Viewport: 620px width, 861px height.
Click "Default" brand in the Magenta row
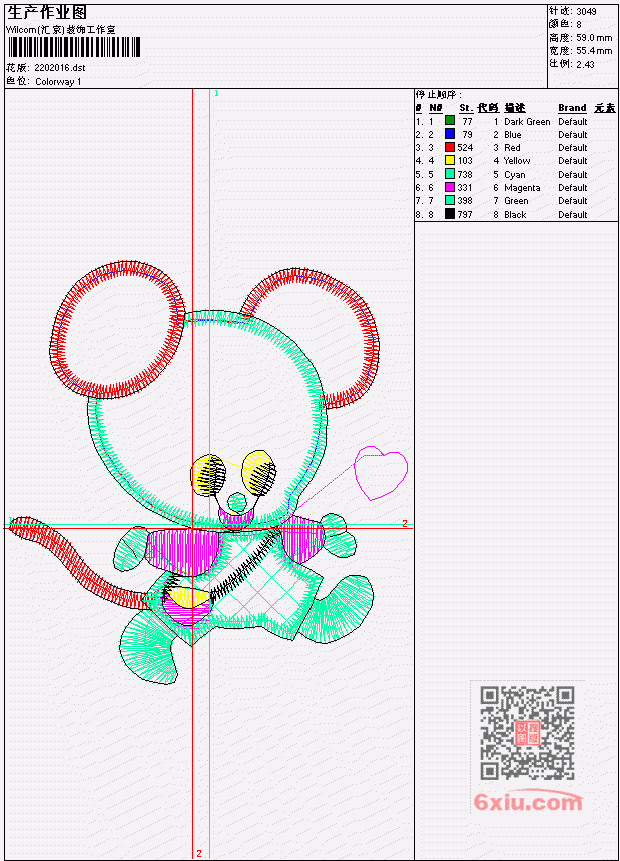[x=573, y=188]
